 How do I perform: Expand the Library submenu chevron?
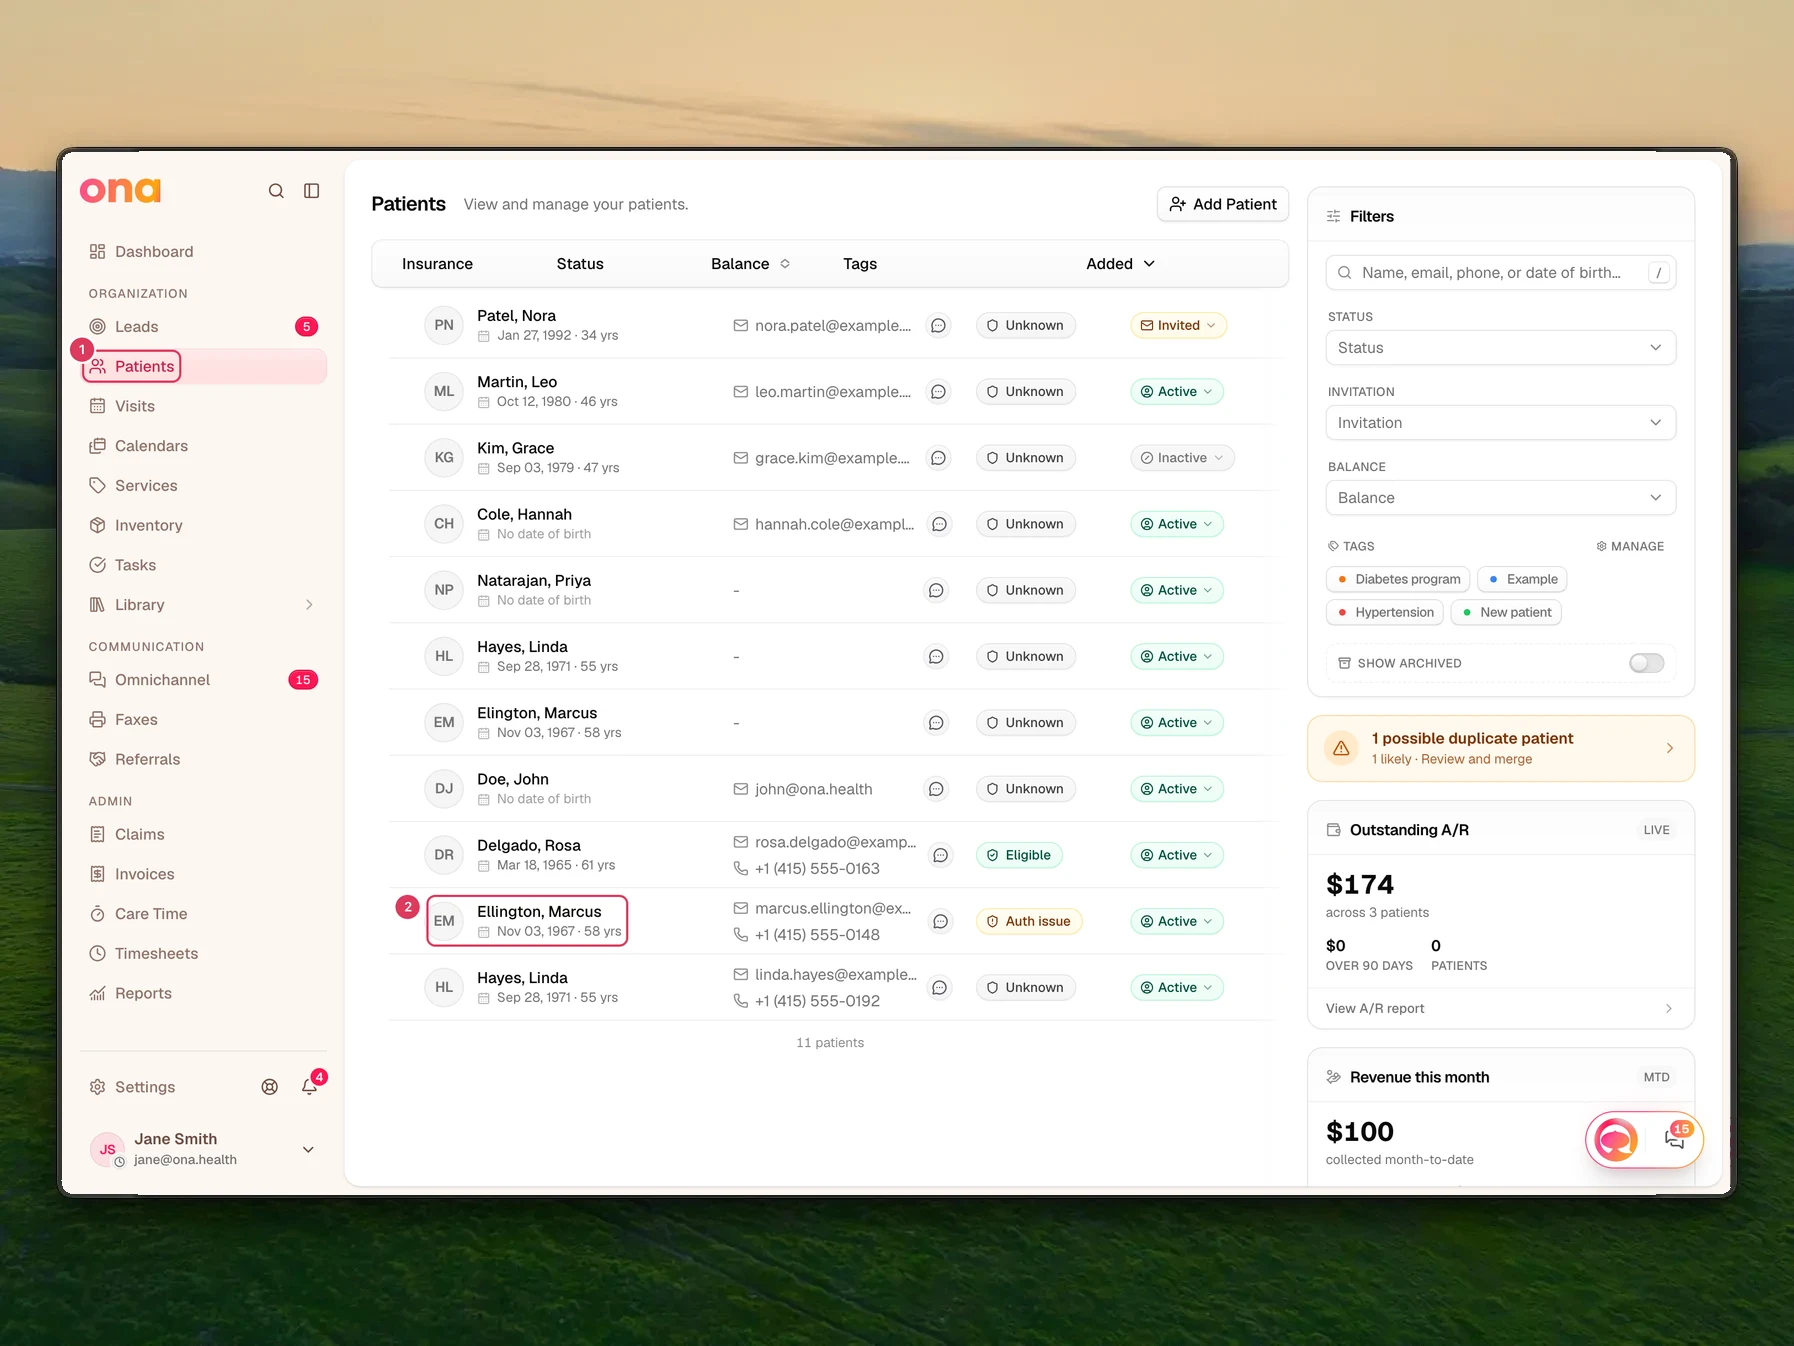pos(309,605)
